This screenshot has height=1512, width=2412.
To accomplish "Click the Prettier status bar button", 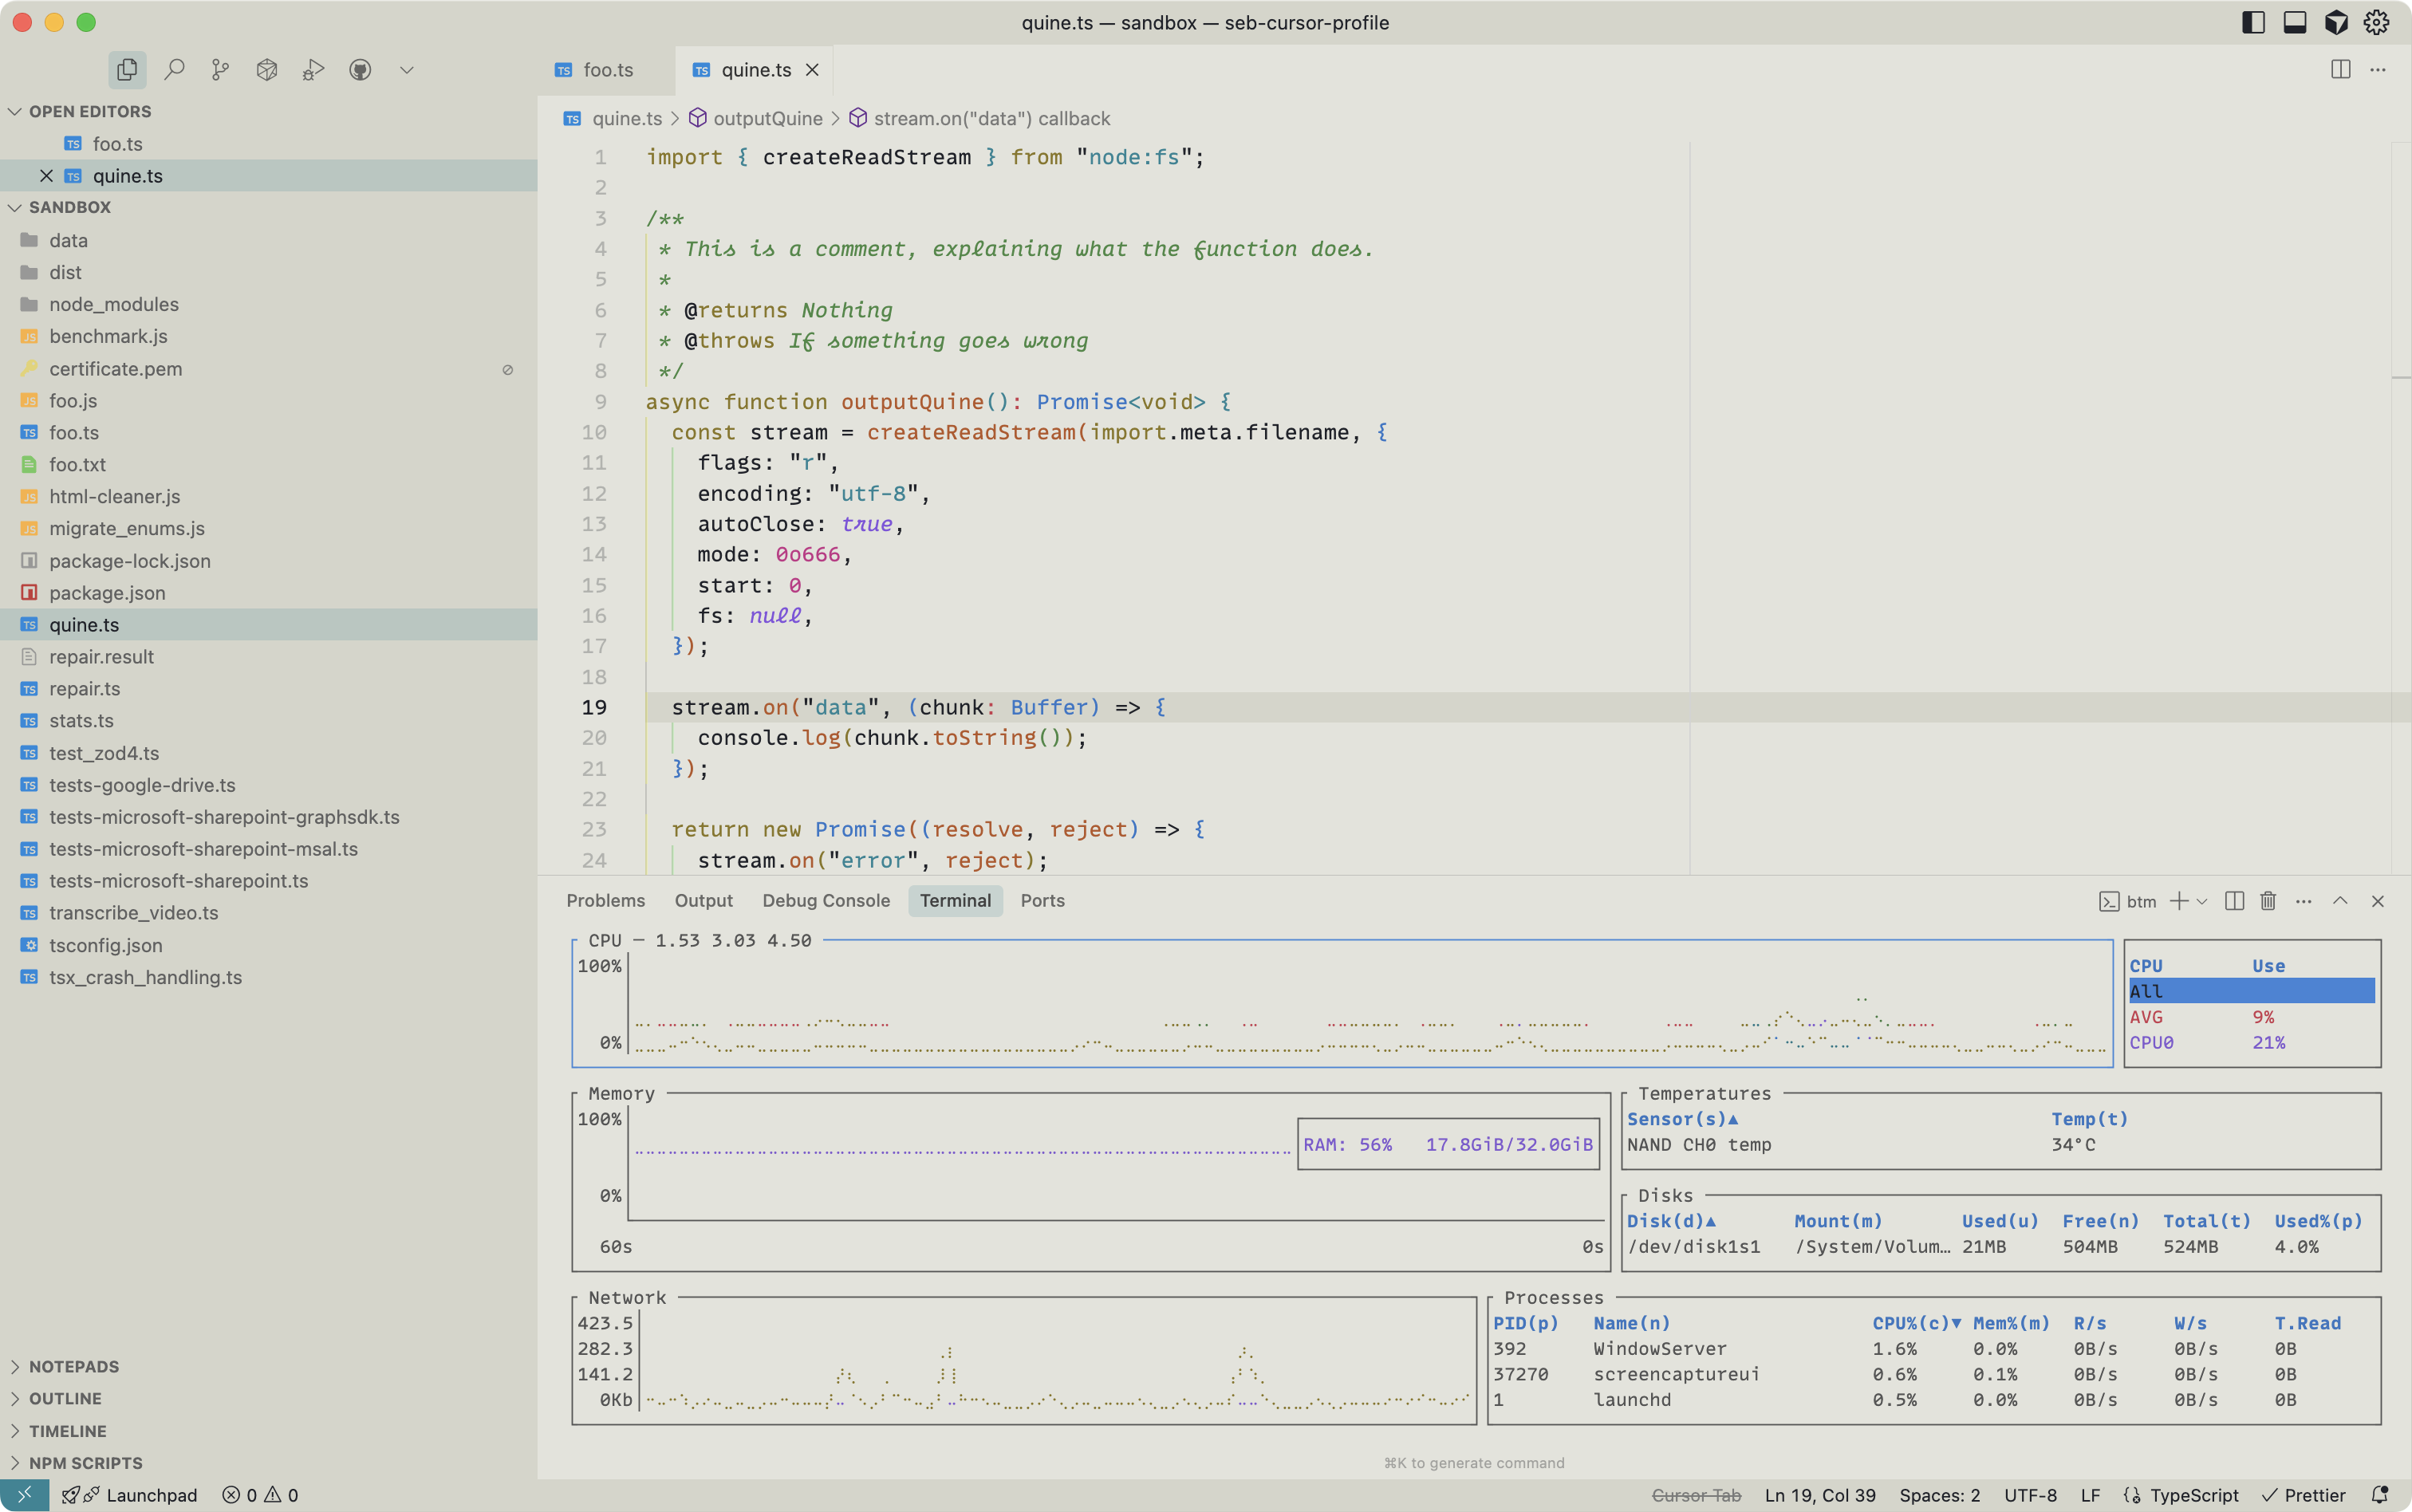I will pos(2305,1495).
